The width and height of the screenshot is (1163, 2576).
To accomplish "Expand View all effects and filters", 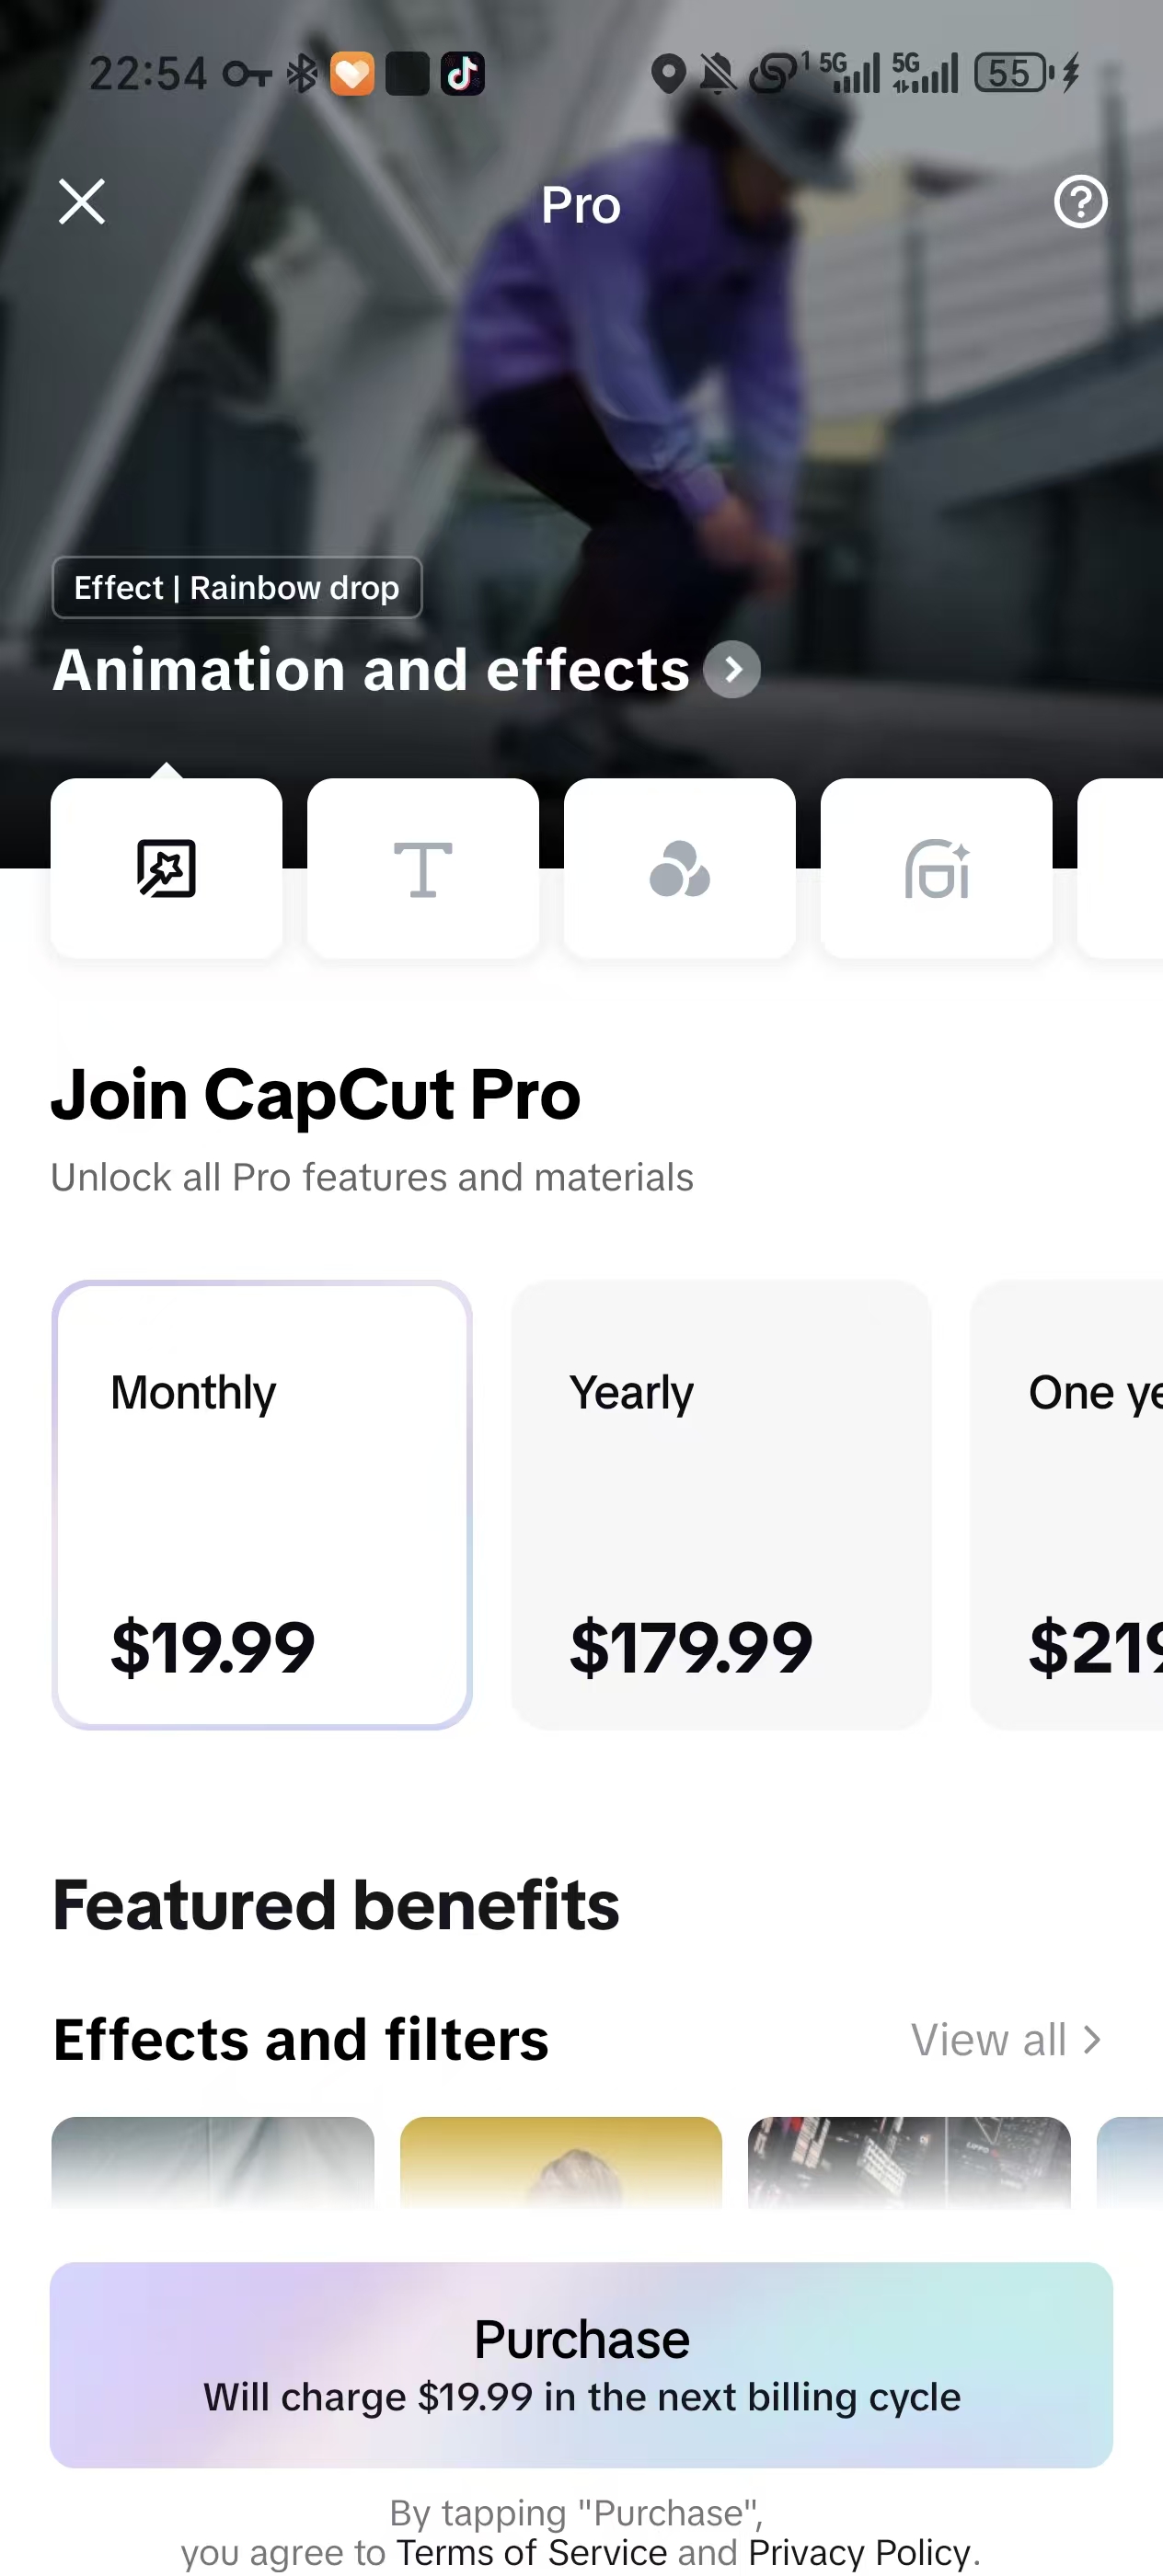I will [1006, 2040].
